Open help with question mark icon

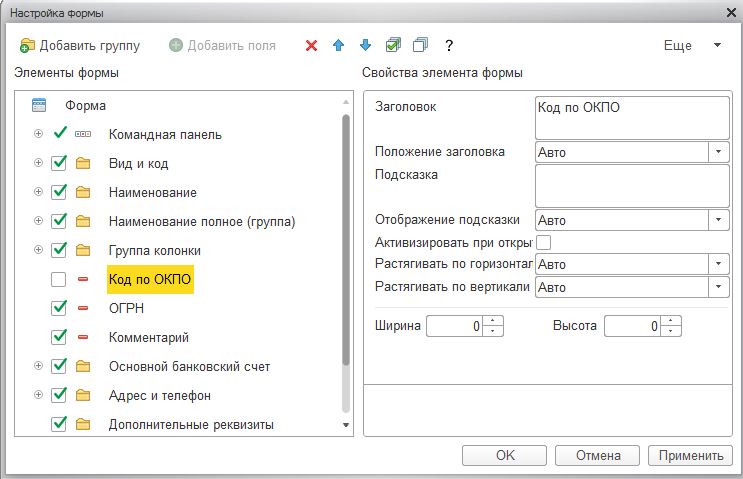[x=449, y=45]
